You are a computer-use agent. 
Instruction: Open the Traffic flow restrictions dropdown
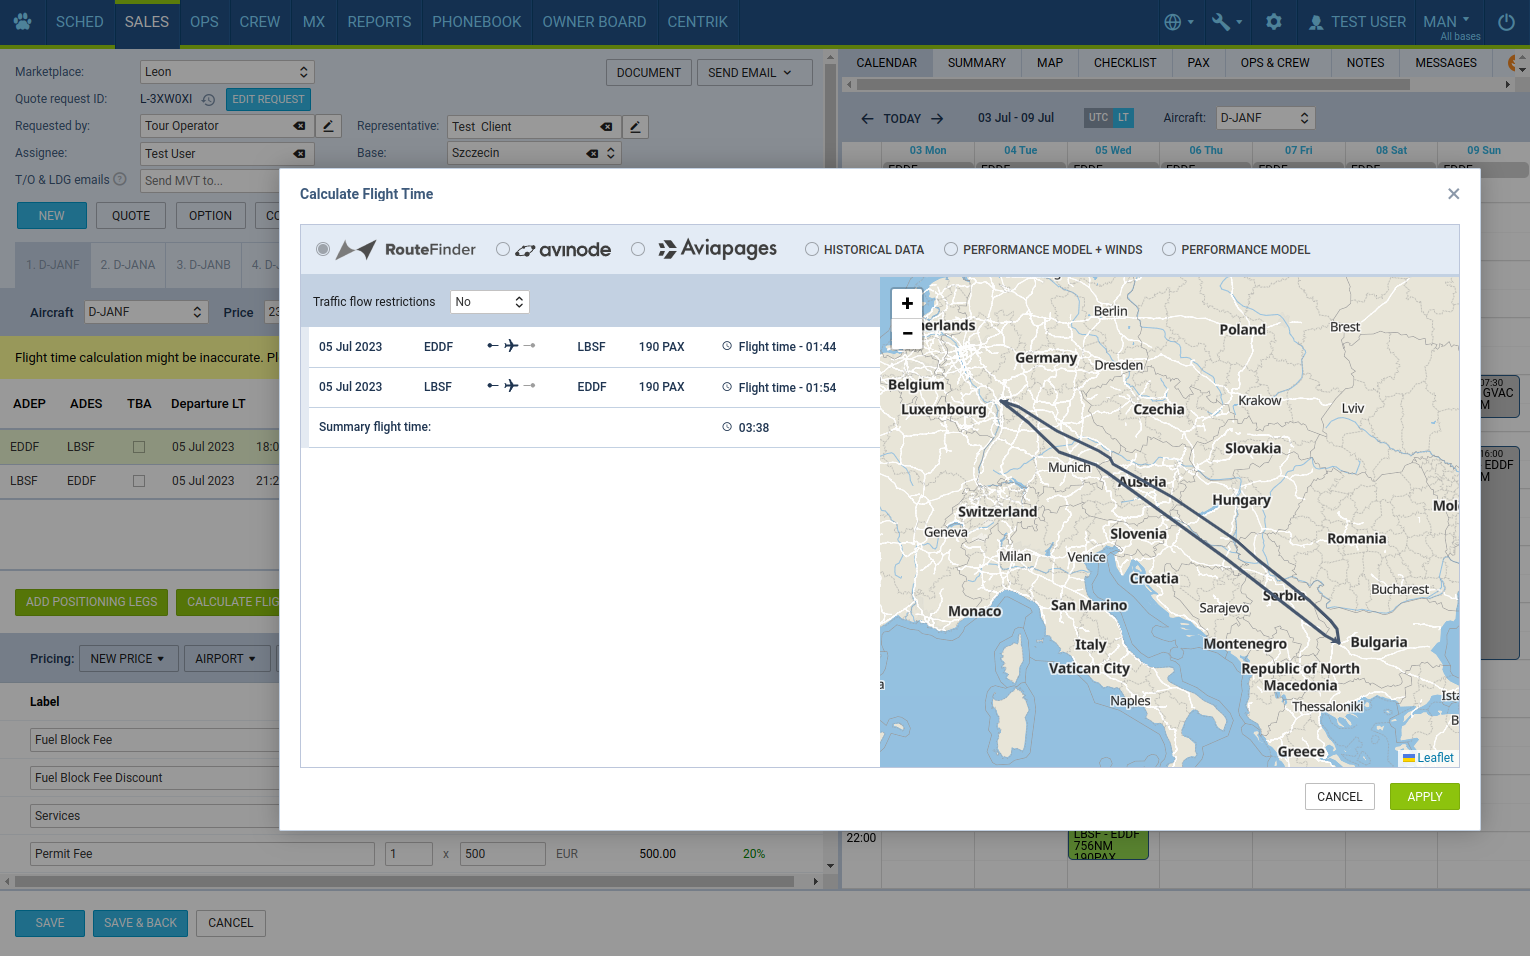tap(490, 302)
